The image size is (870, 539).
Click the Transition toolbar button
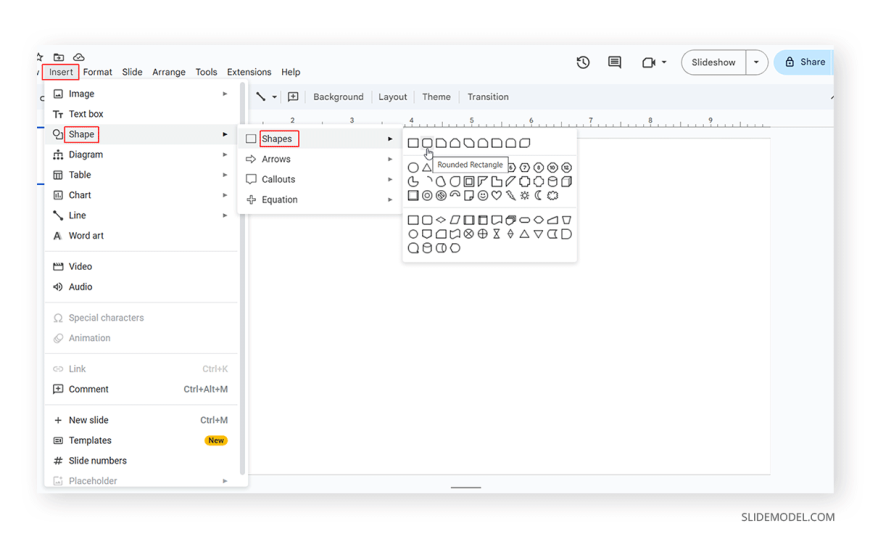[488, 97]
